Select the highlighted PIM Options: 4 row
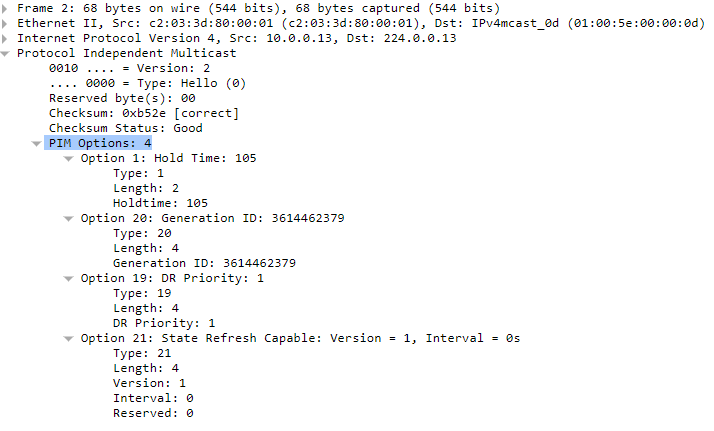Viewport: 714px width, 431px height. tap(100, 143)
